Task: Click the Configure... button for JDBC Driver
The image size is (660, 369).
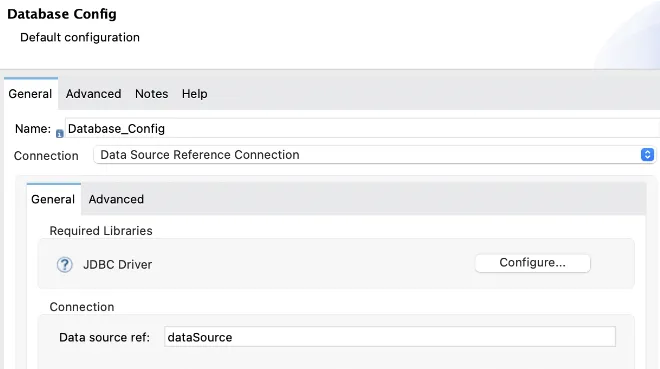Action: click(x=532, y=263)
